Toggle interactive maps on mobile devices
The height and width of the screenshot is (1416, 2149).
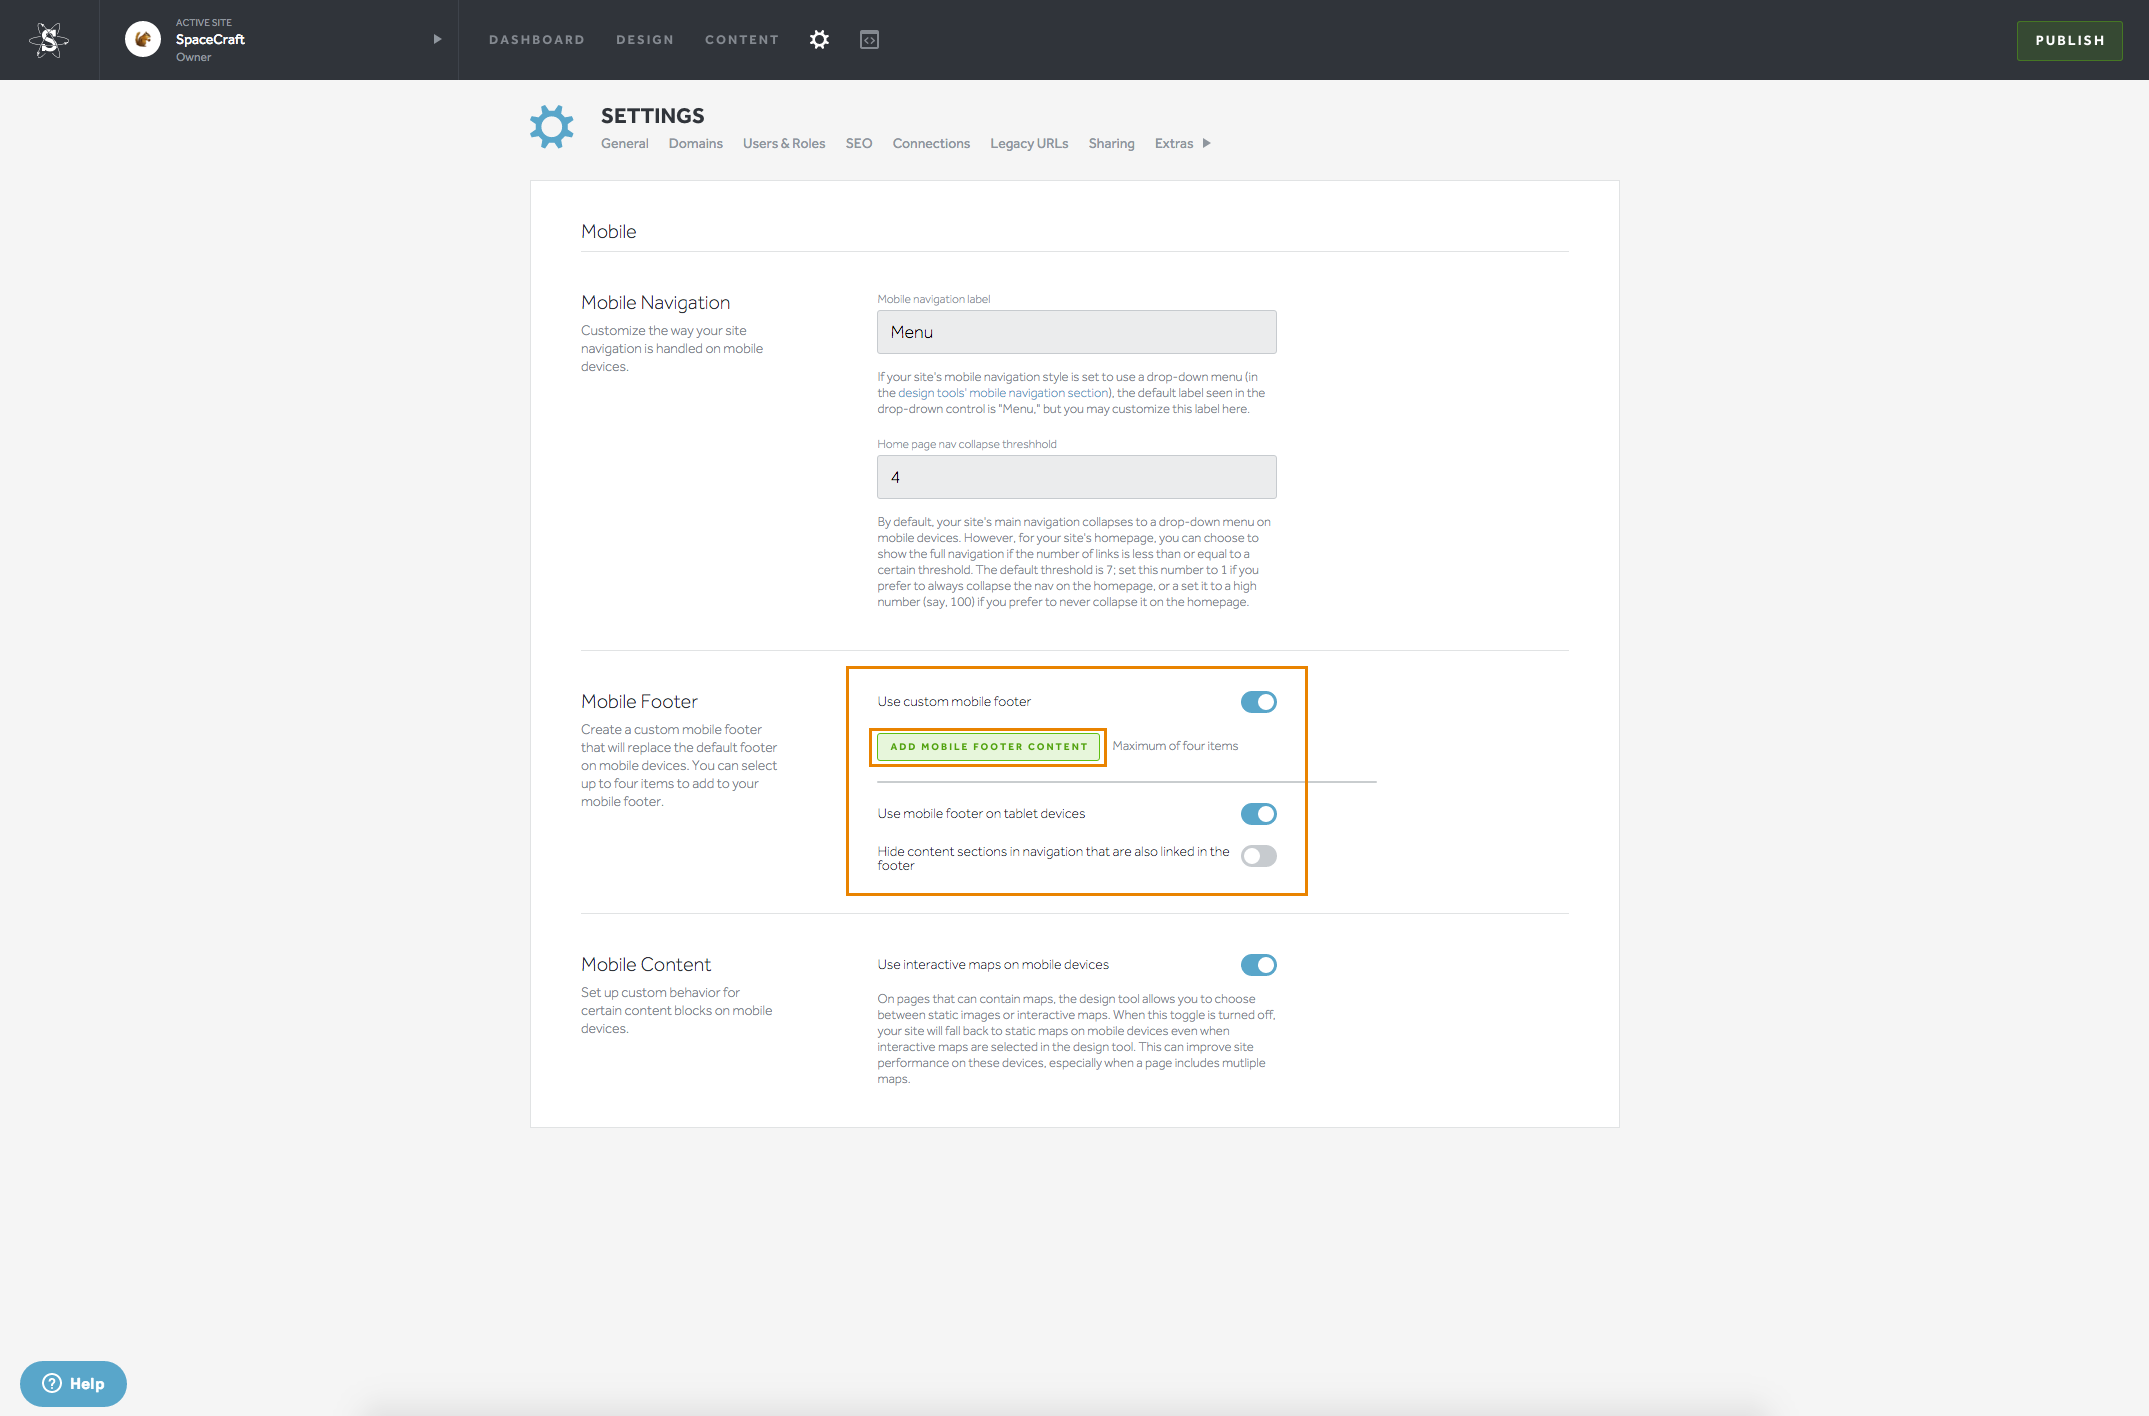(1258, 965)
